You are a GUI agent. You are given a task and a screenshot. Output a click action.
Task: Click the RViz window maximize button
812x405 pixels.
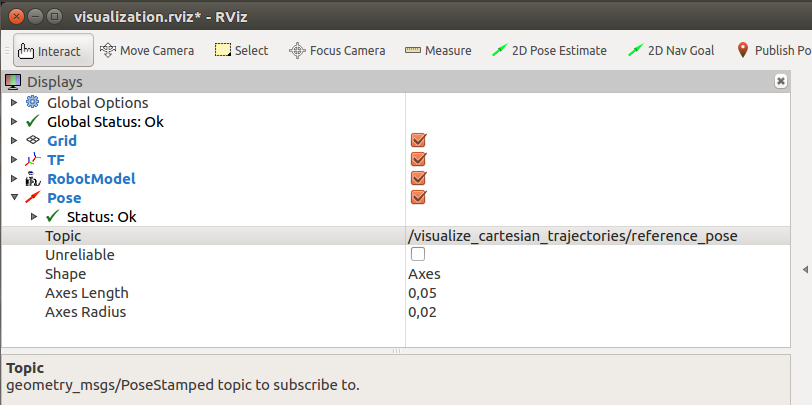coord(54,17)
